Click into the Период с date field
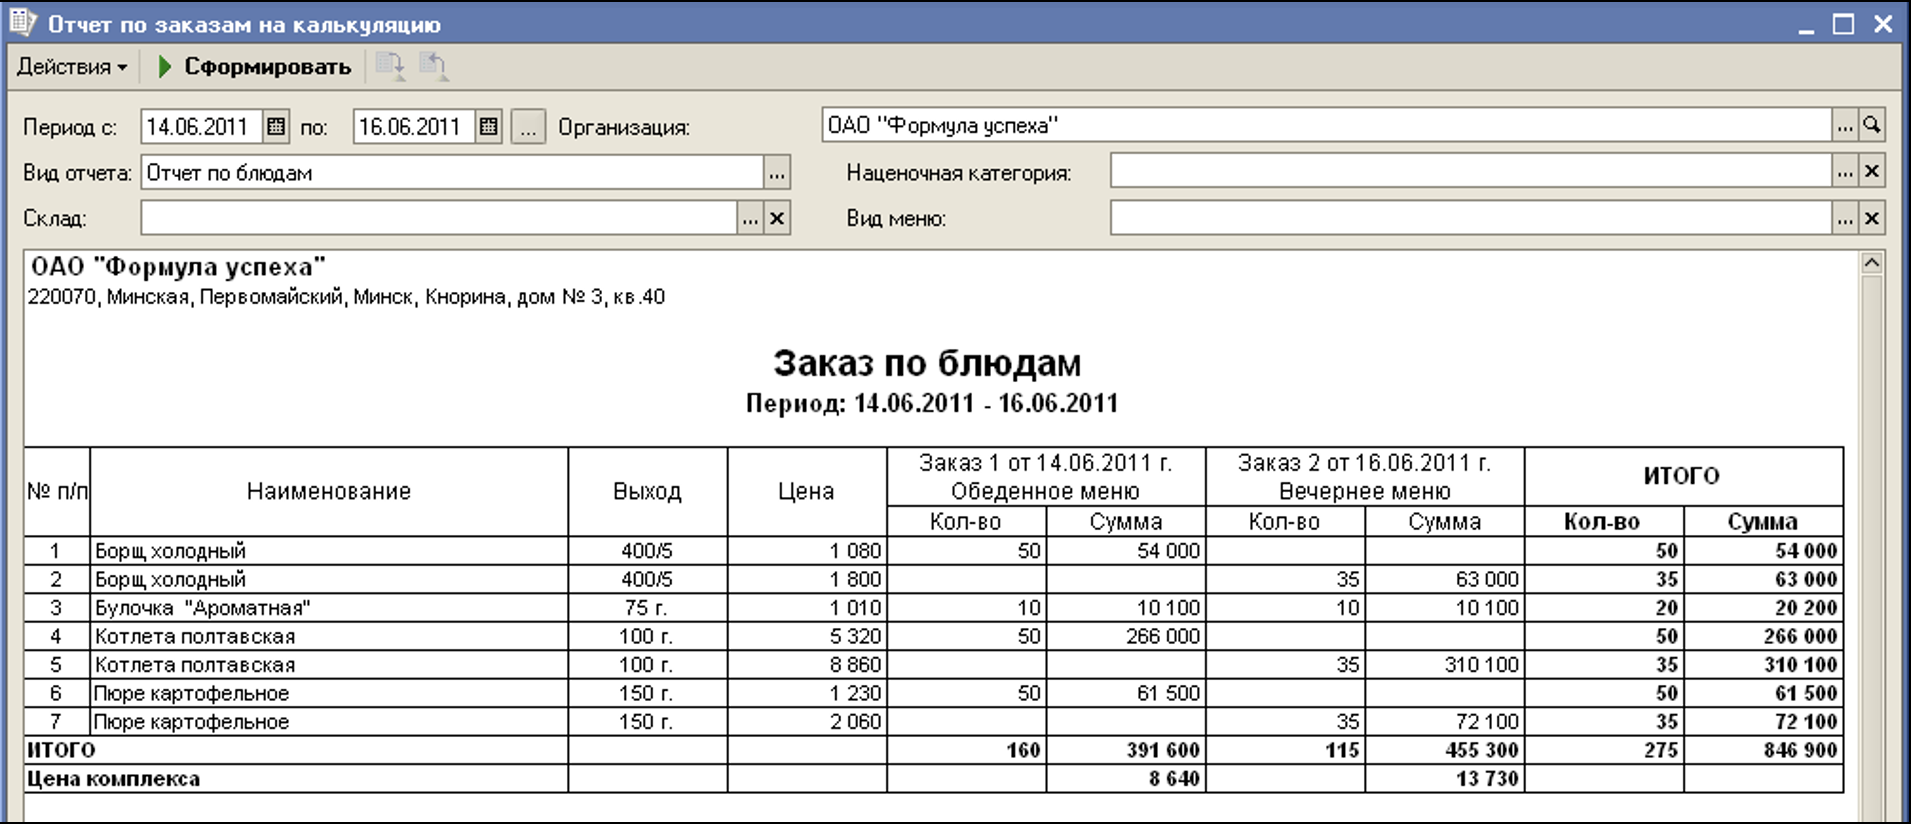The image size is (1916, 826). pyautogui.click(x=200, y=127)
